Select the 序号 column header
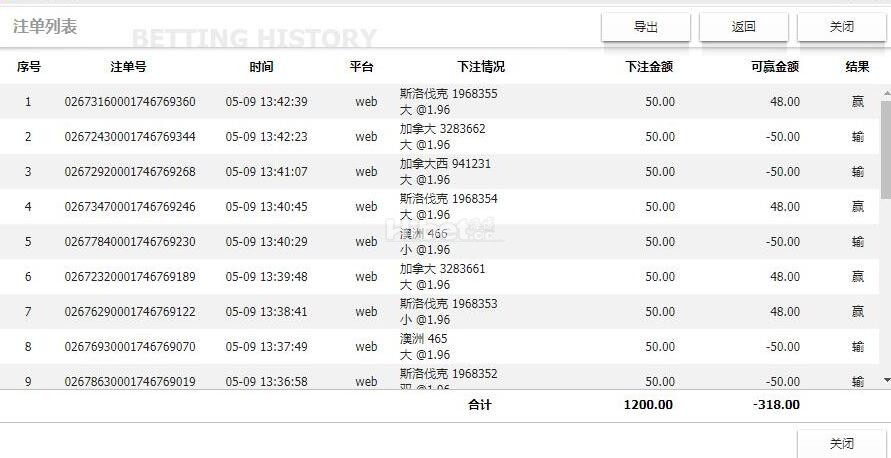 [28, 67]
